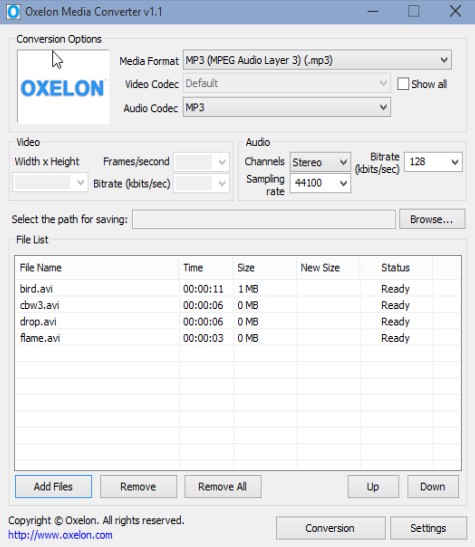Image resolution: width=475 pixels, height=547 pixels.
Task: Open the Audio Codec dropdown
Action: 287,107
